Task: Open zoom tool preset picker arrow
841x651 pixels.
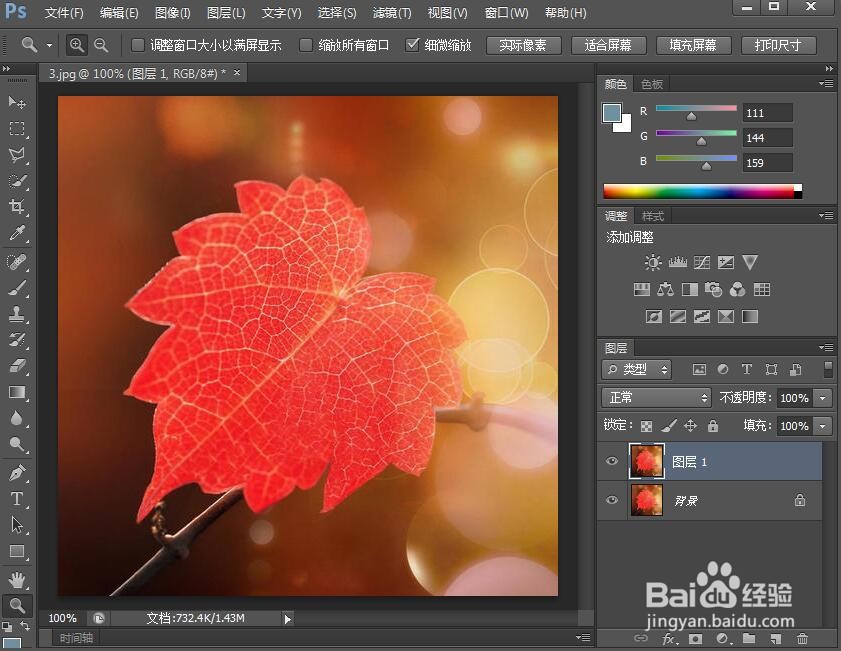Action: 49,46
